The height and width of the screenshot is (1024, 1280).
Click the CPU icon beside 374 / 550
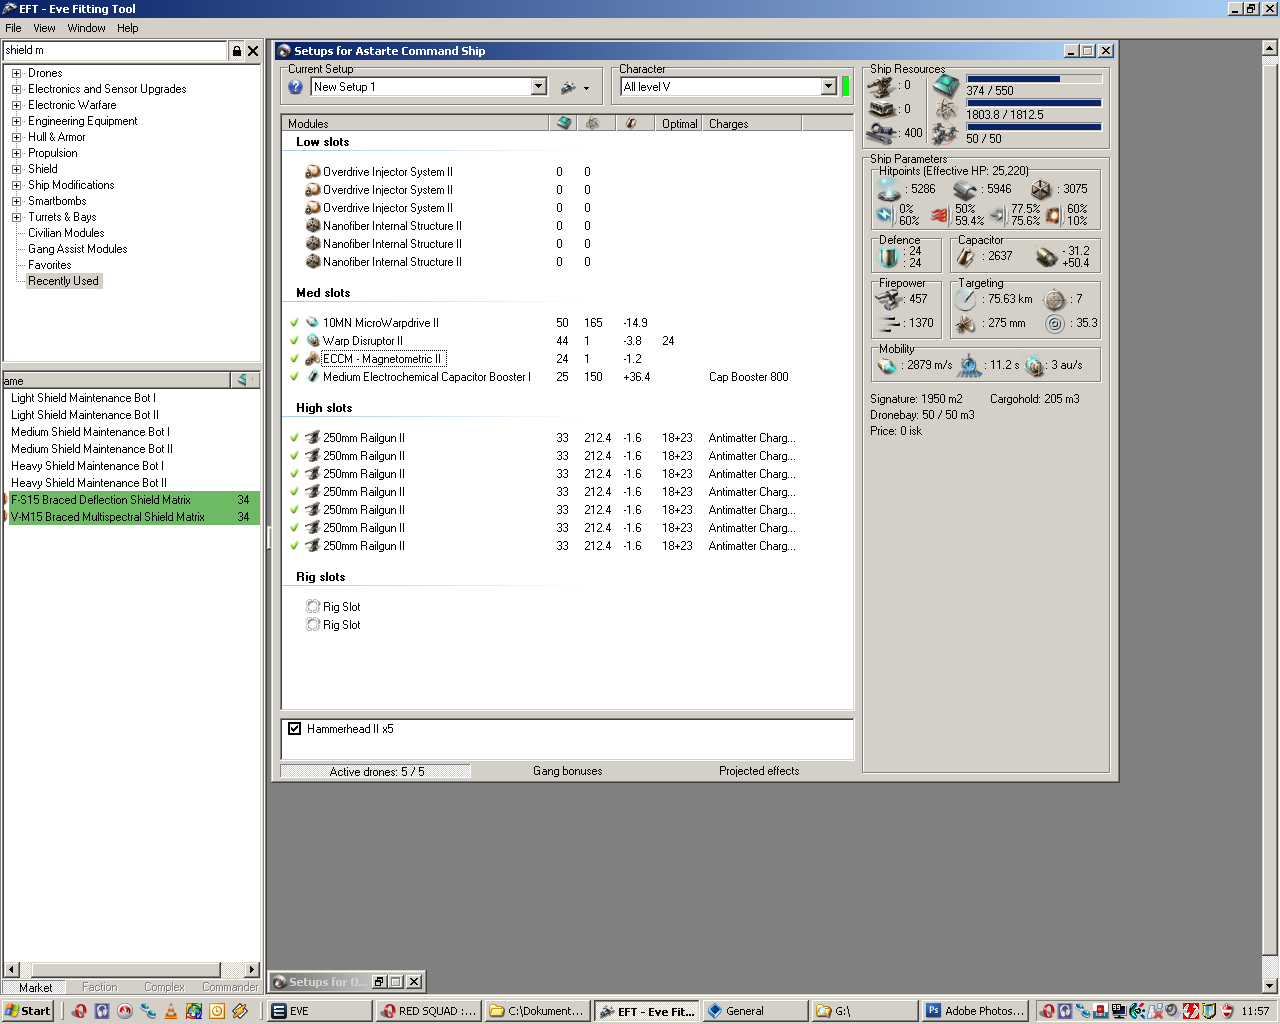click(946, 86)
